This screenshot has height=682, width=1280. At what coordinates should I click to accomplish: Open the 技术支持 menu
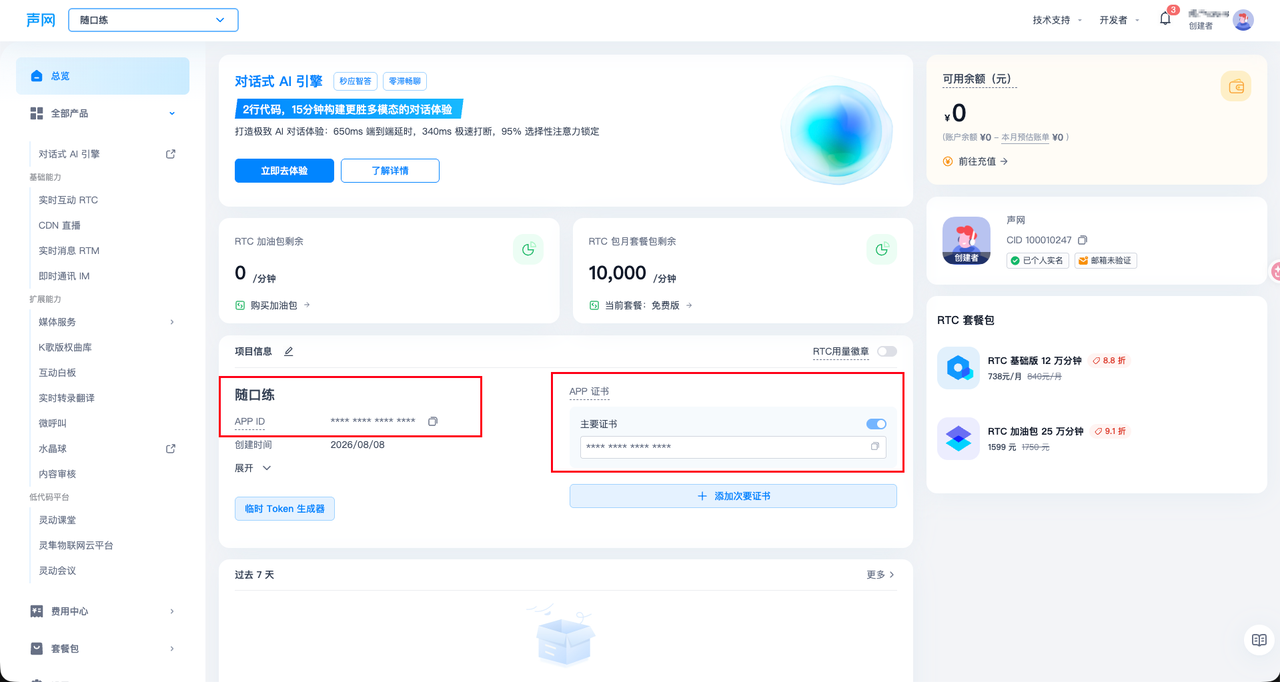point(1057,20)
